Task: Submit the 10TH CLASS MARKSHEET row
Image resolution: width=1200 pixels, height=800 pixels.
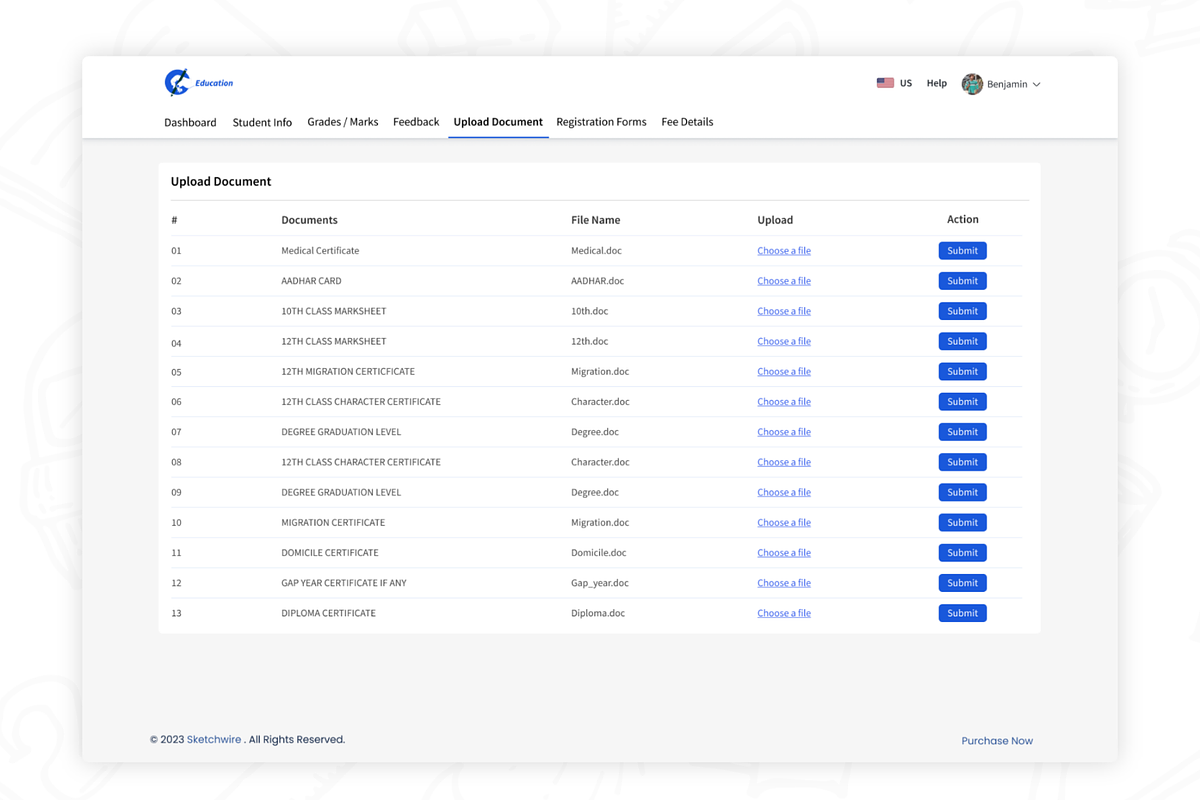Action: 962,311
